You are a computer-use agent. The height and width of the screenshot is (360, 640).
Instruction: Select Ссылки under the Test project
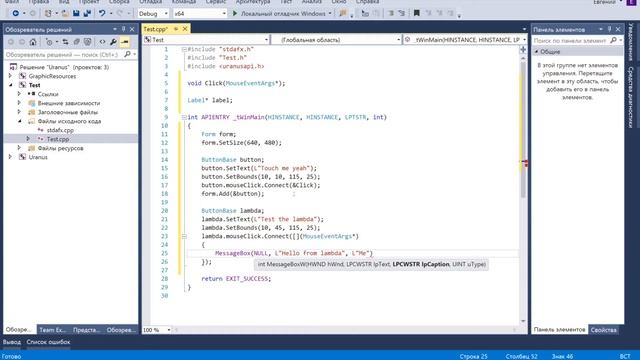point(48,94)
